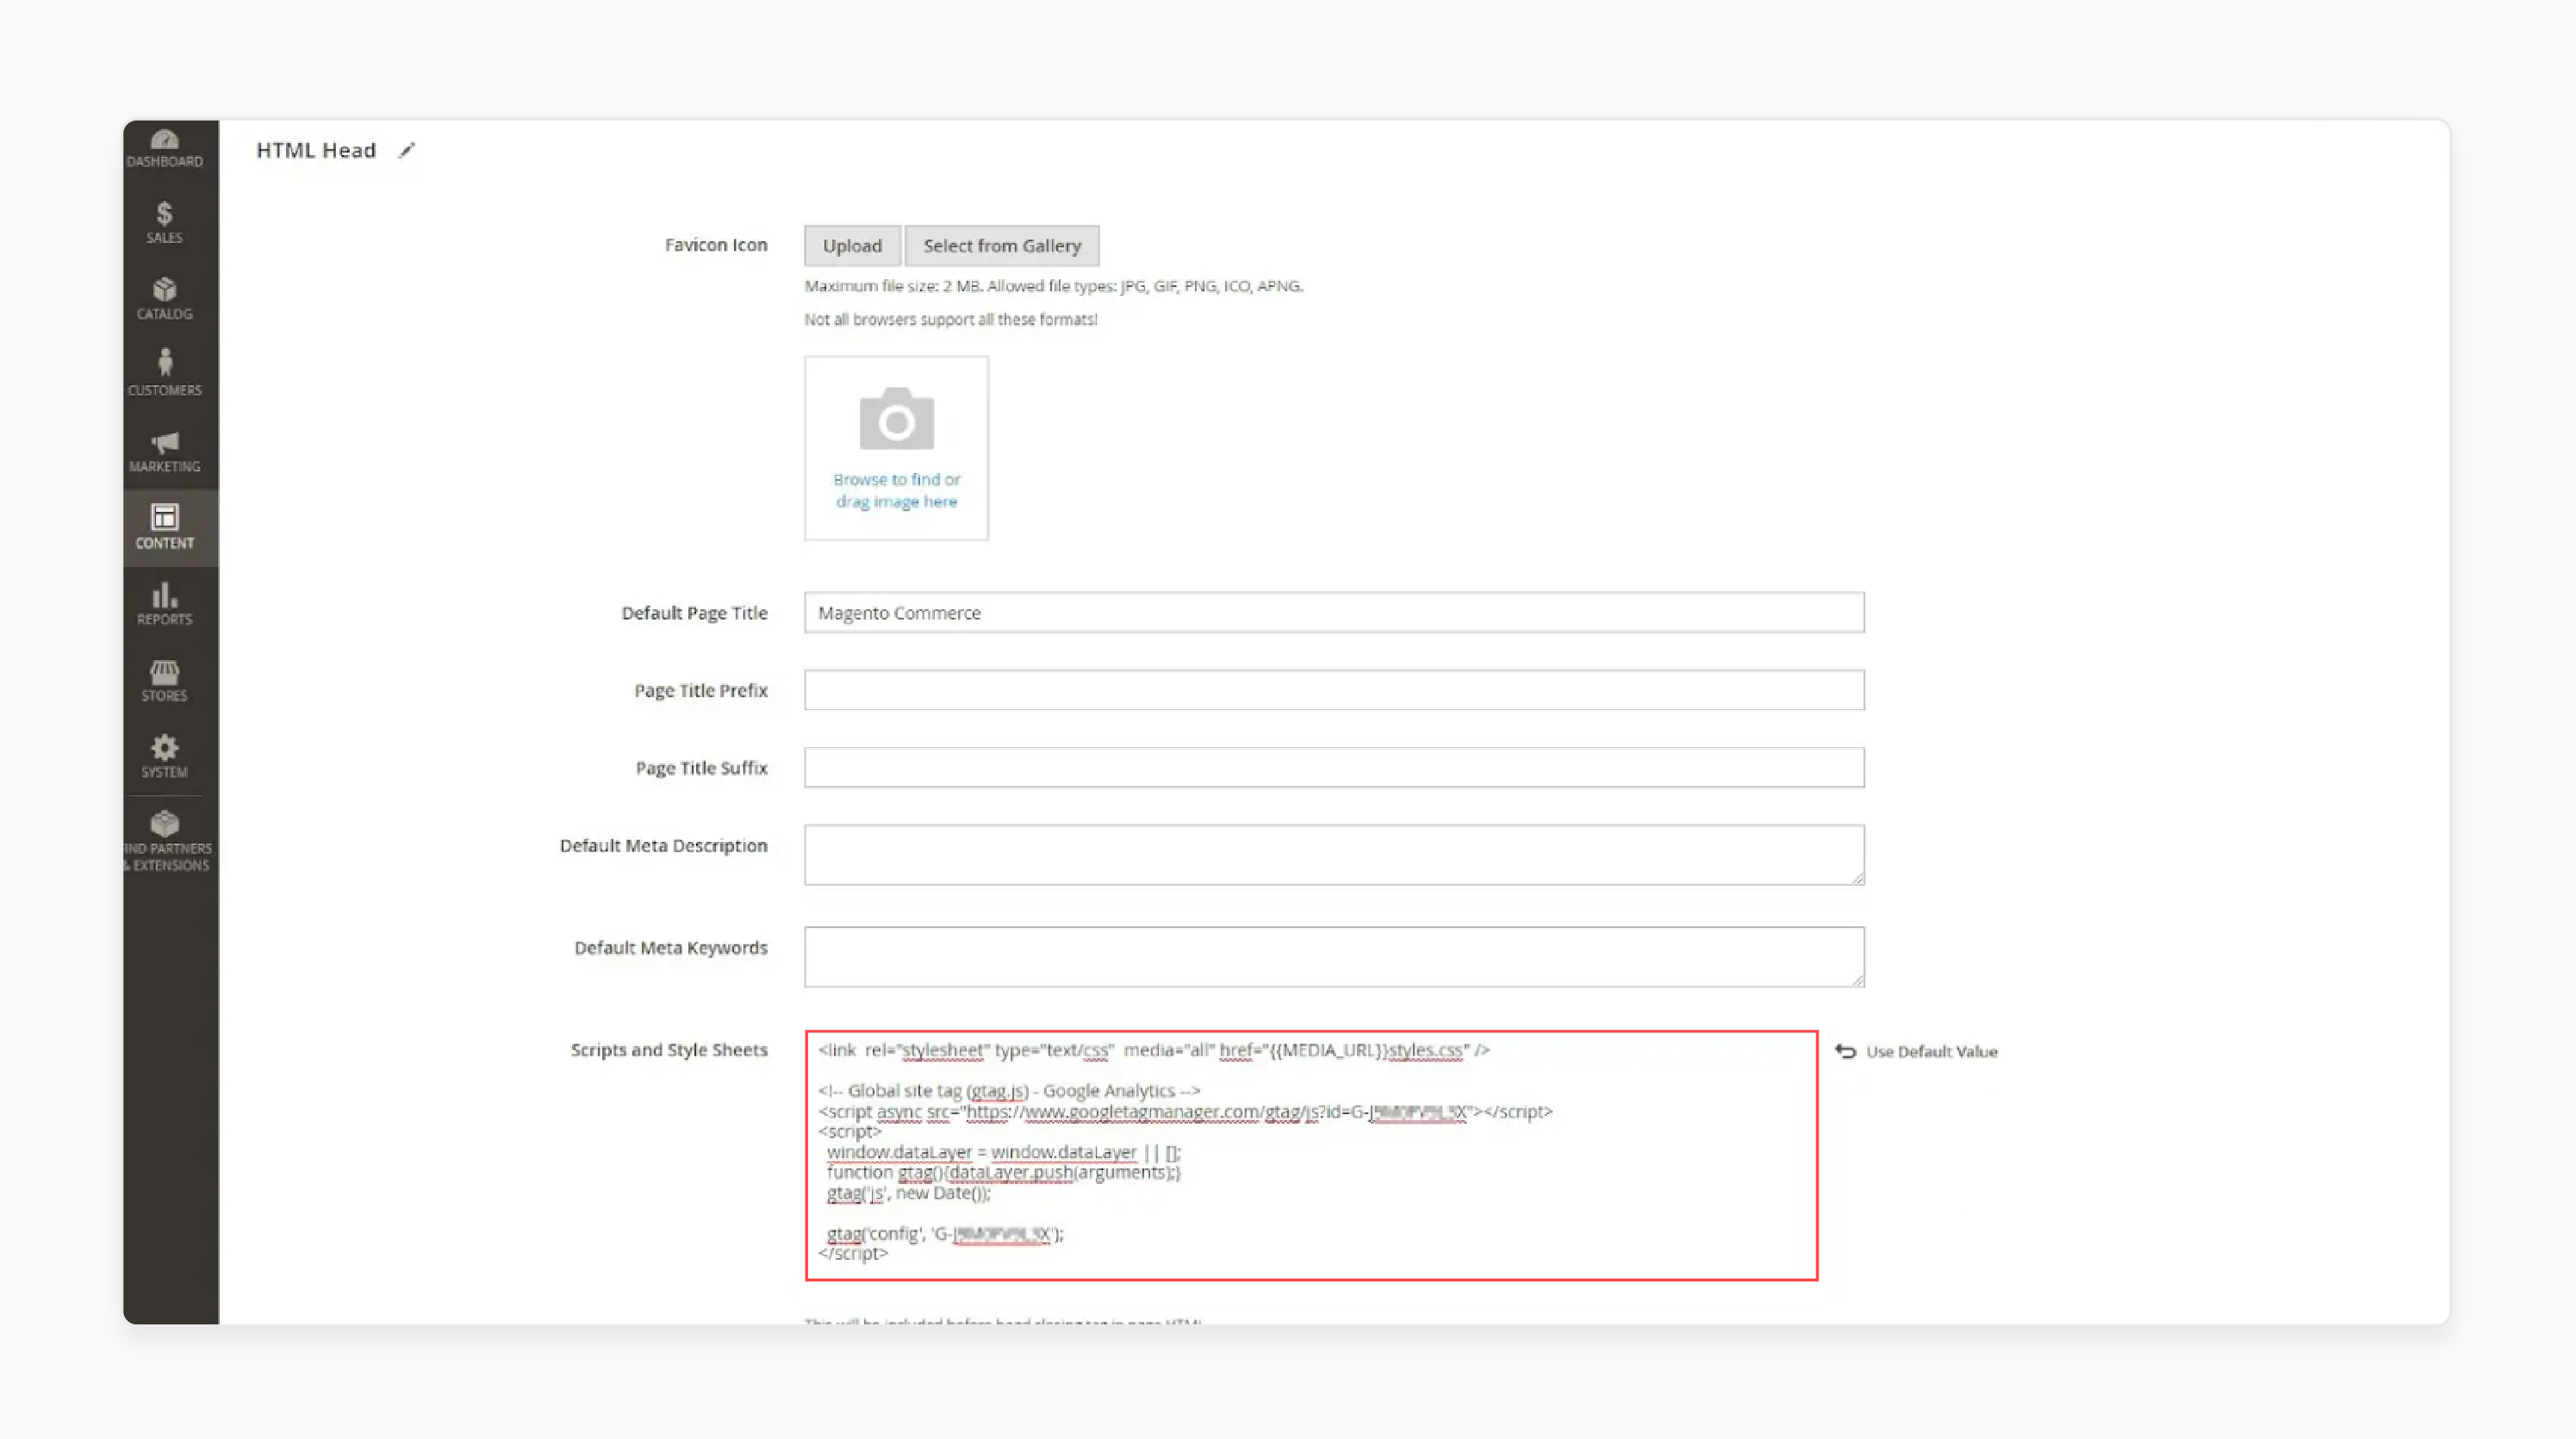
Task: Open Find Partners & Extensions
Action: [x=167, y=838]
